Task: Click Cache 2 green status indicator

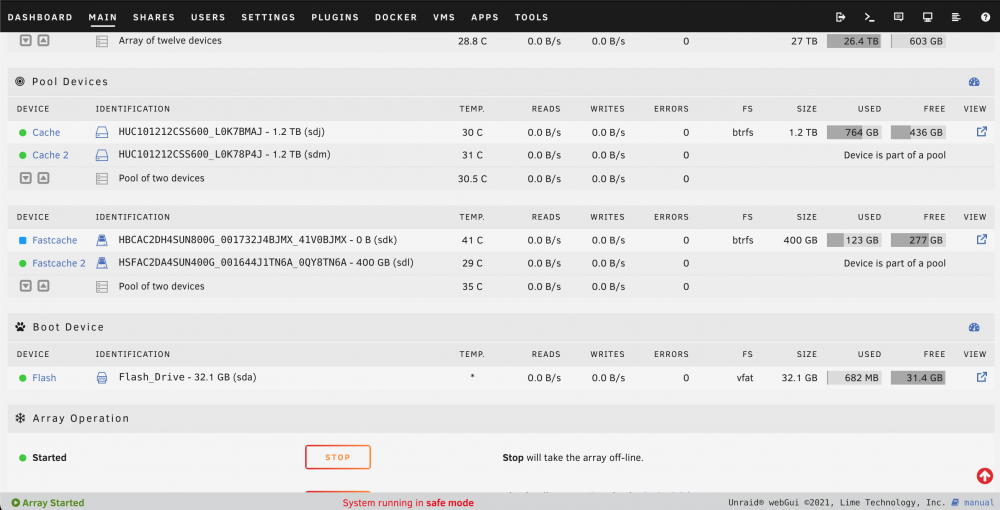Action: click(22, 156)
